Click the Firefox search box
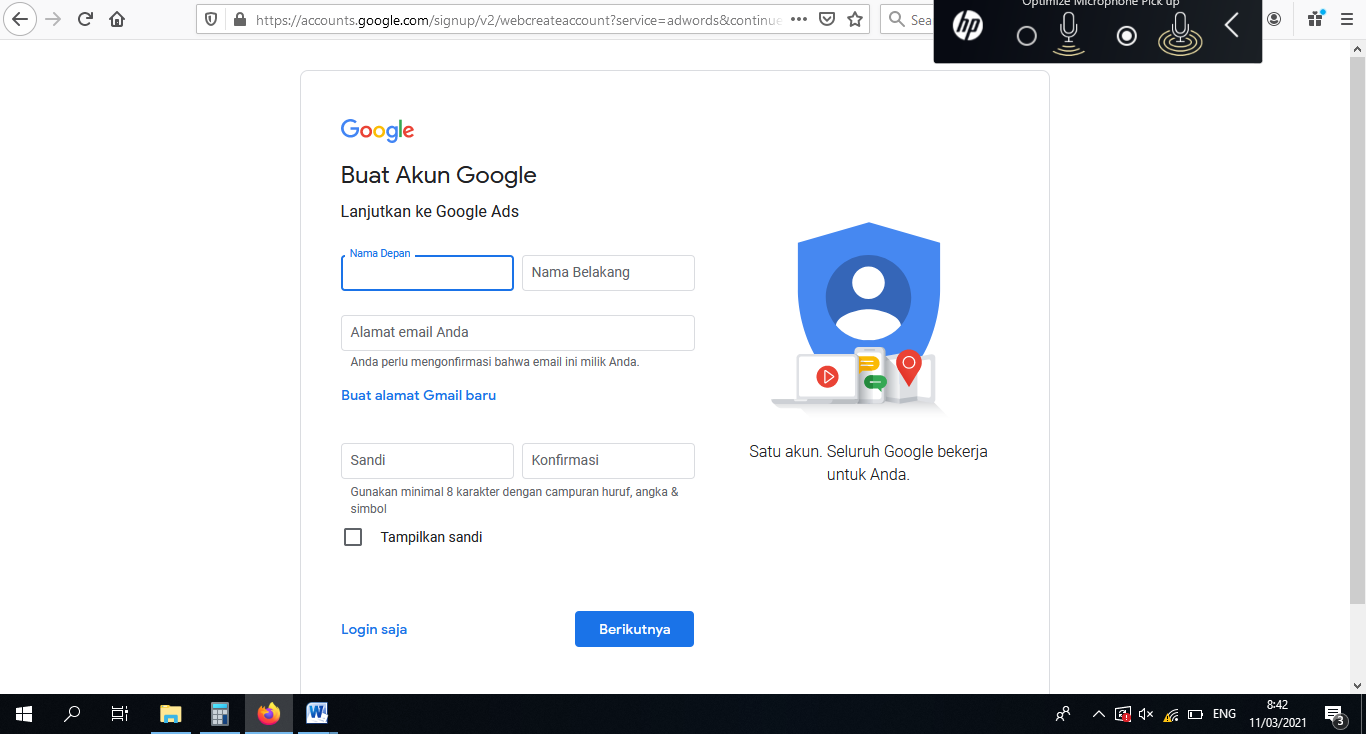The height and width of the screenshot is (734, 1366). [x=905, y=19]
